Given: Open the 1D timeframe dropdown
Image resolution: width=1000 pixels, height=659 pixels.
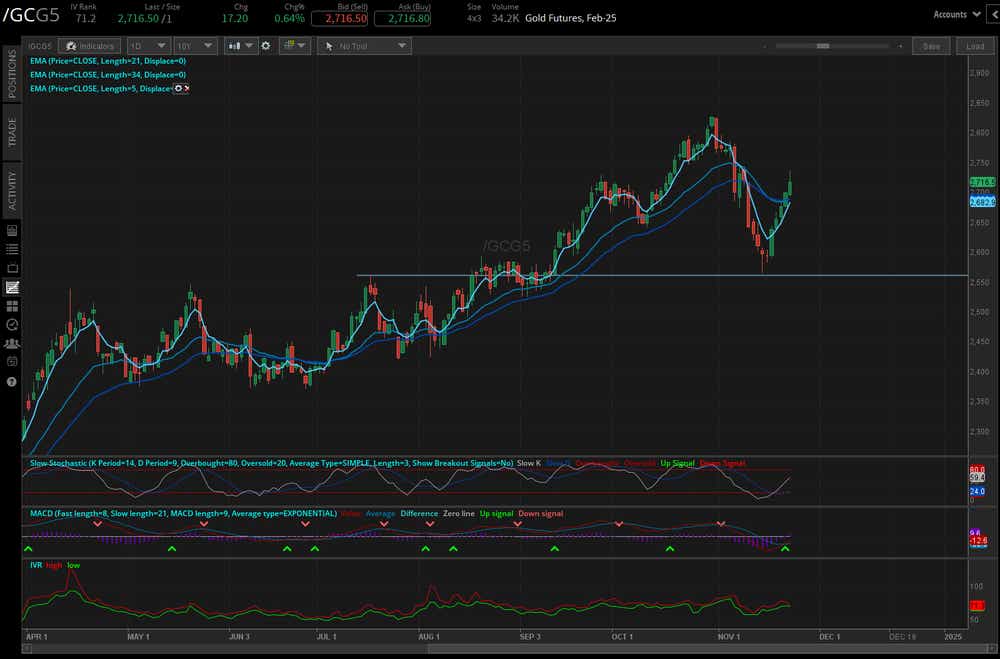Looking at the screenshot, I should pos(148,45).
